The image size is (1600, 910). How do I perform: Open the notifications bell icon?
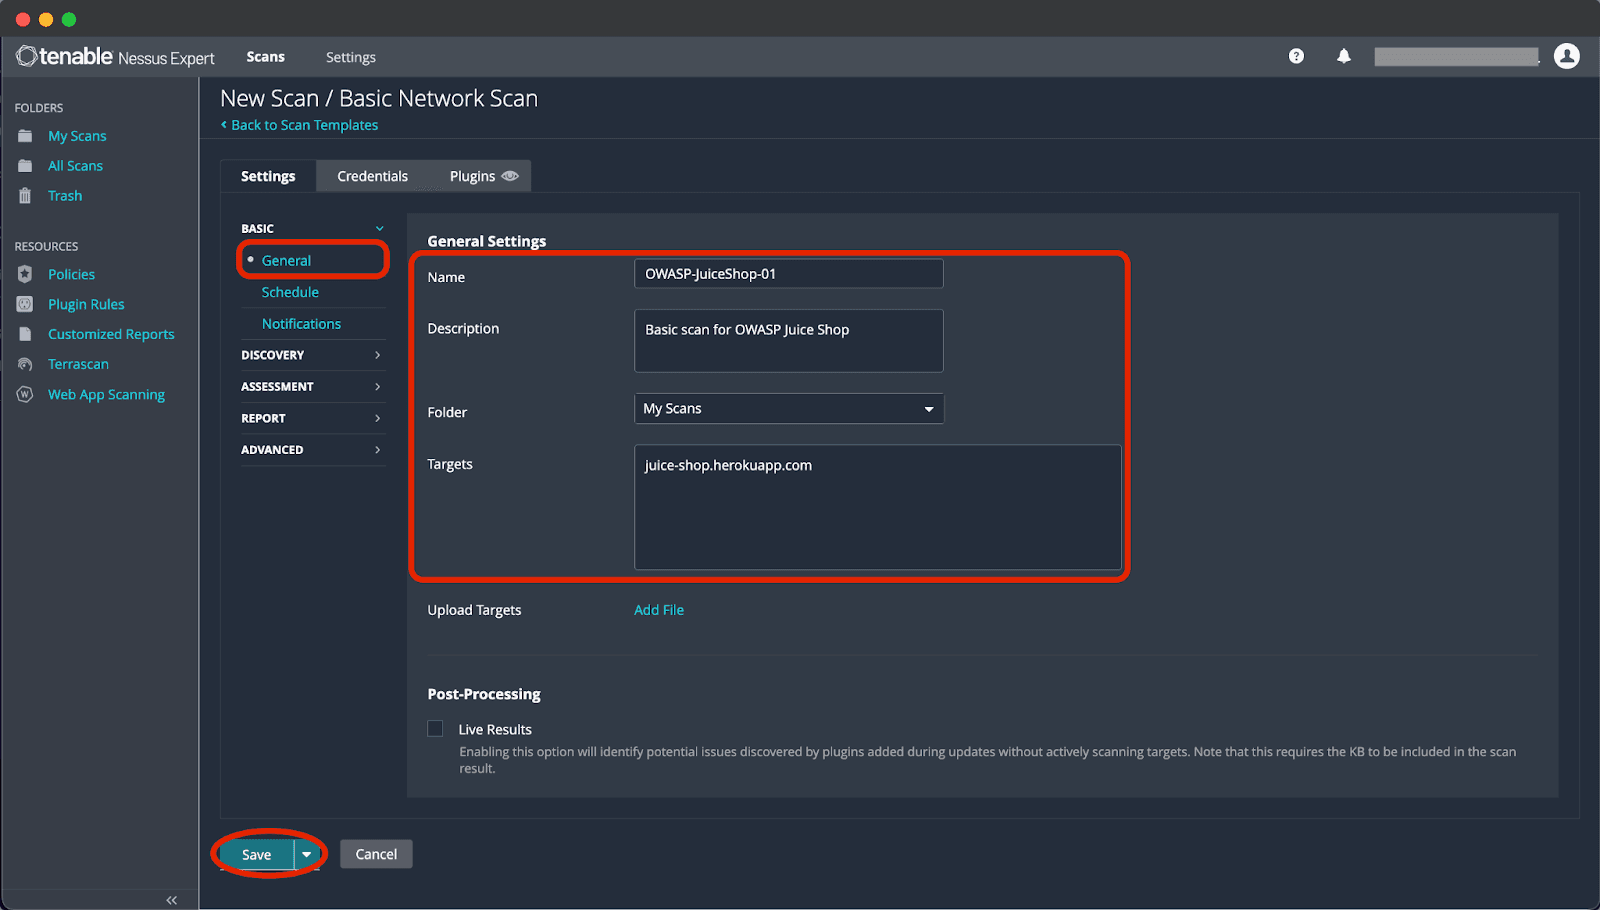tap(1344, 56)
